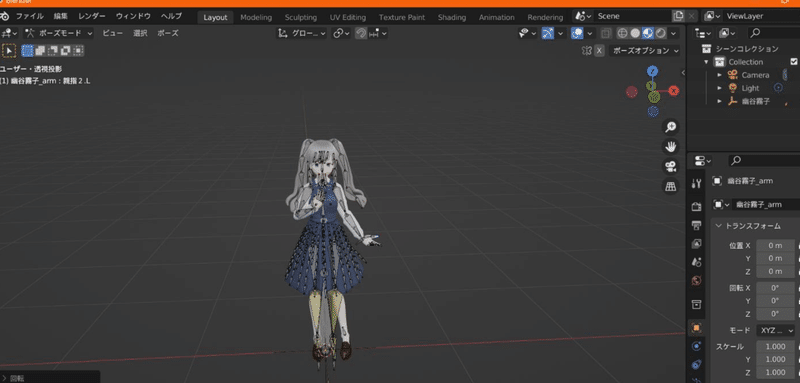Select the 幽谷霧子 armature in outliner
Viewport: 800px width, 383px height.
pyautogui.click(x=756, y=101)
